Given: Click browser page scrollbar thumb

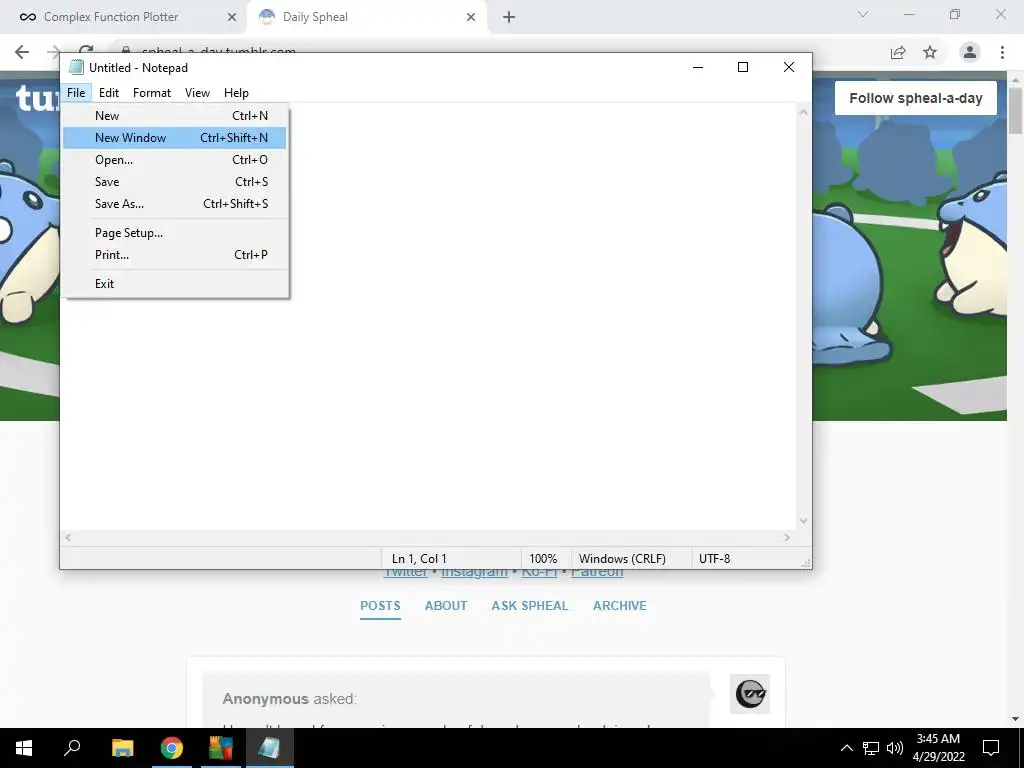Looking at the screenshot, I should tap(1016, 110).
